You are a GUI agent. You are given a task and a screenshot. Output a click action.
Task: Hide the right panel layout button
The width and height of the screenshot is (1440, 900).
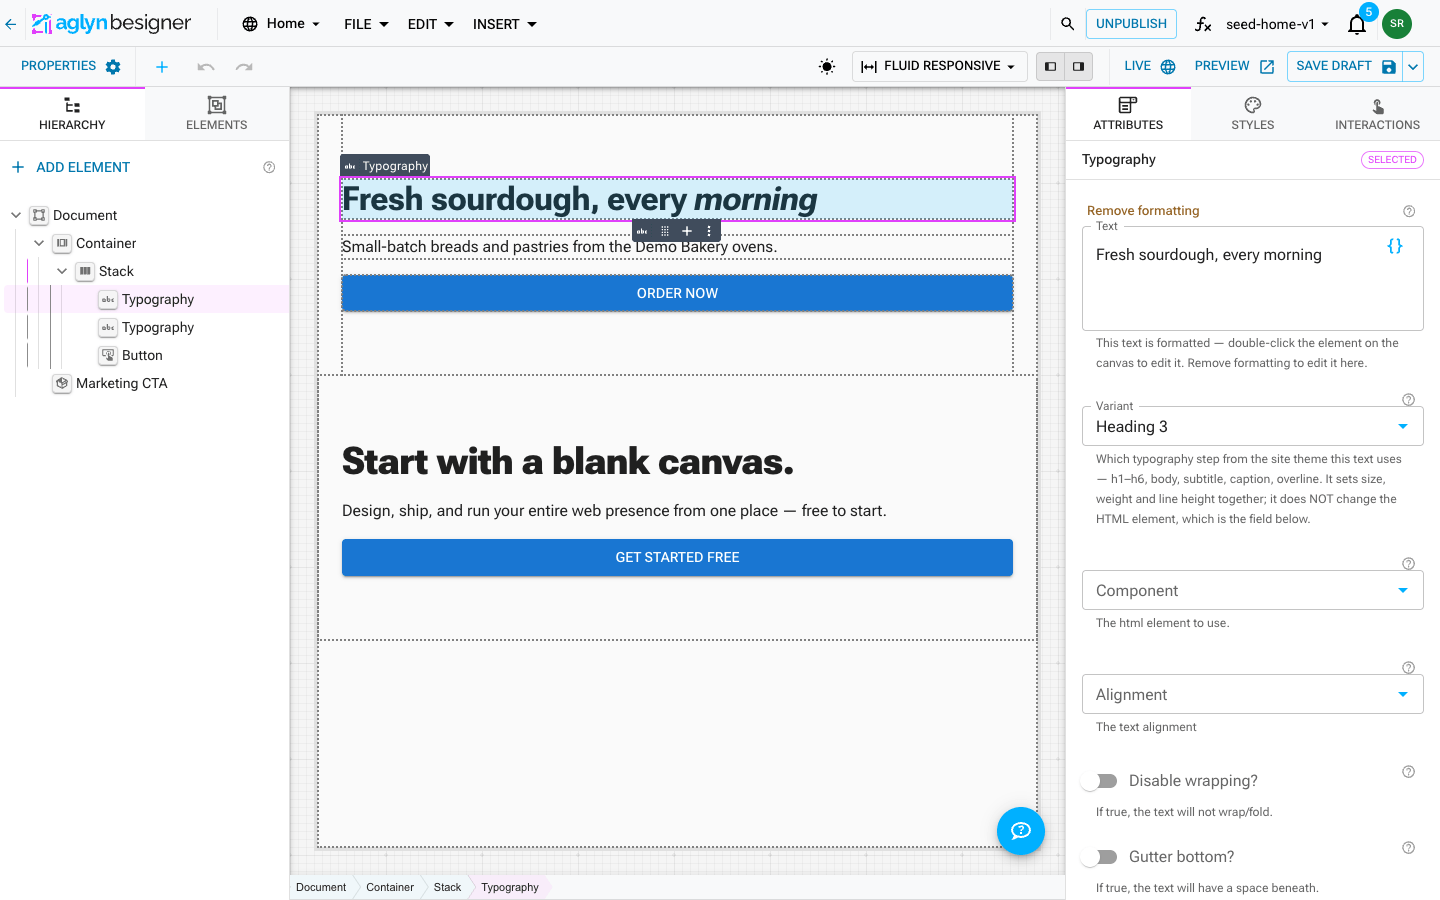(1078, 67)
